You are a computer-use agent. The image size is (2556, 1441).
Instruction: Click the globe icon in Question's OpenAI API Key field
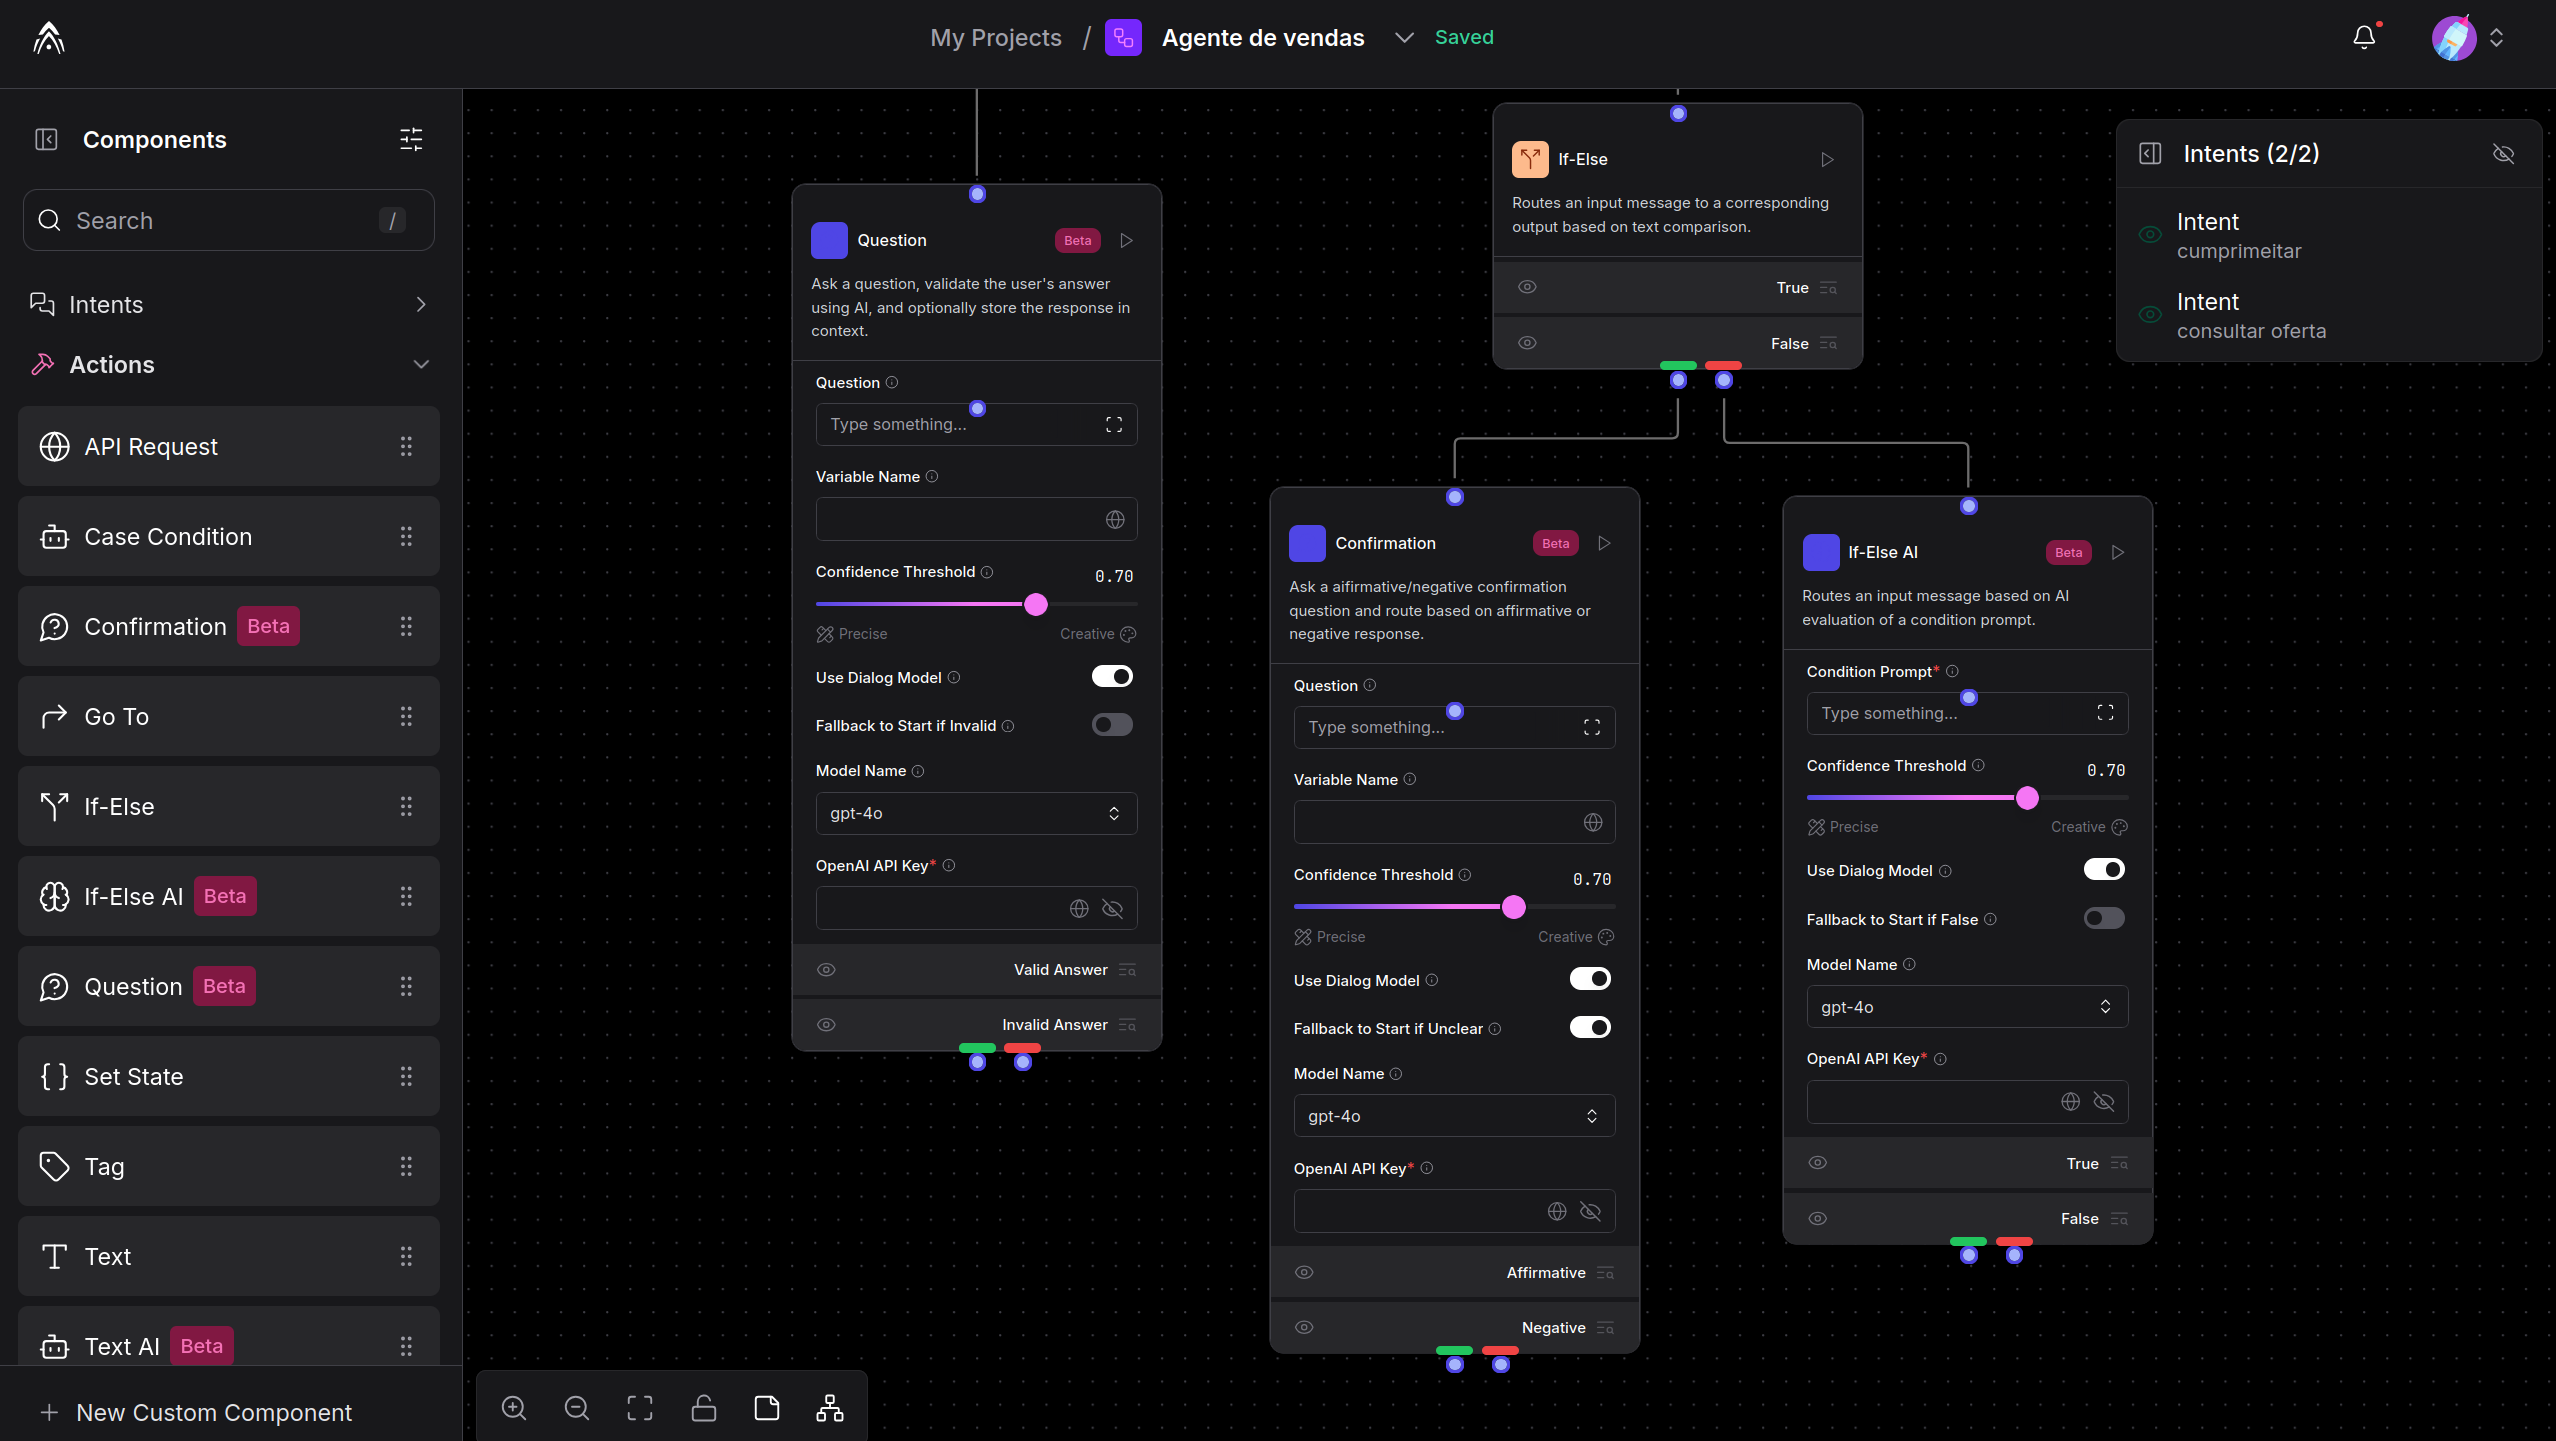tap(1079, 908)
